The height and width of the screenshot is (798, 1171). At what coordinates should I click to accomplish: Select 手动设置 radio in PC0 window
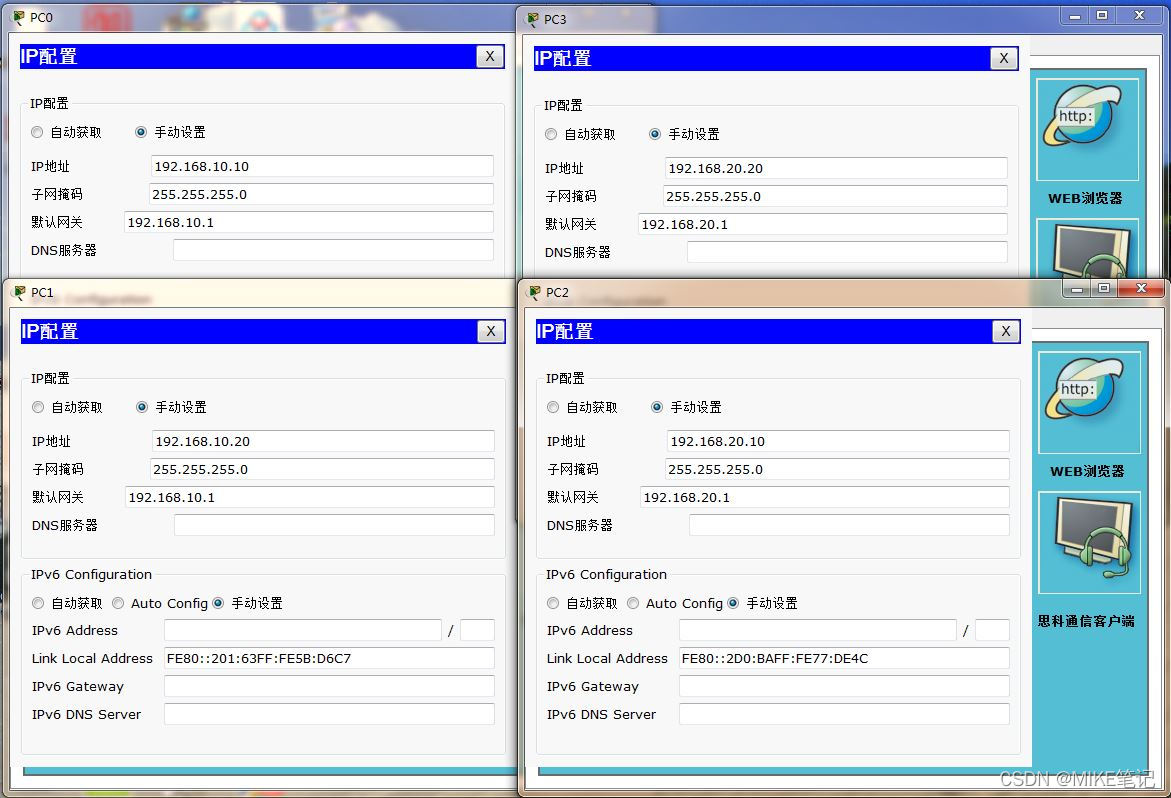pos(140,132)
